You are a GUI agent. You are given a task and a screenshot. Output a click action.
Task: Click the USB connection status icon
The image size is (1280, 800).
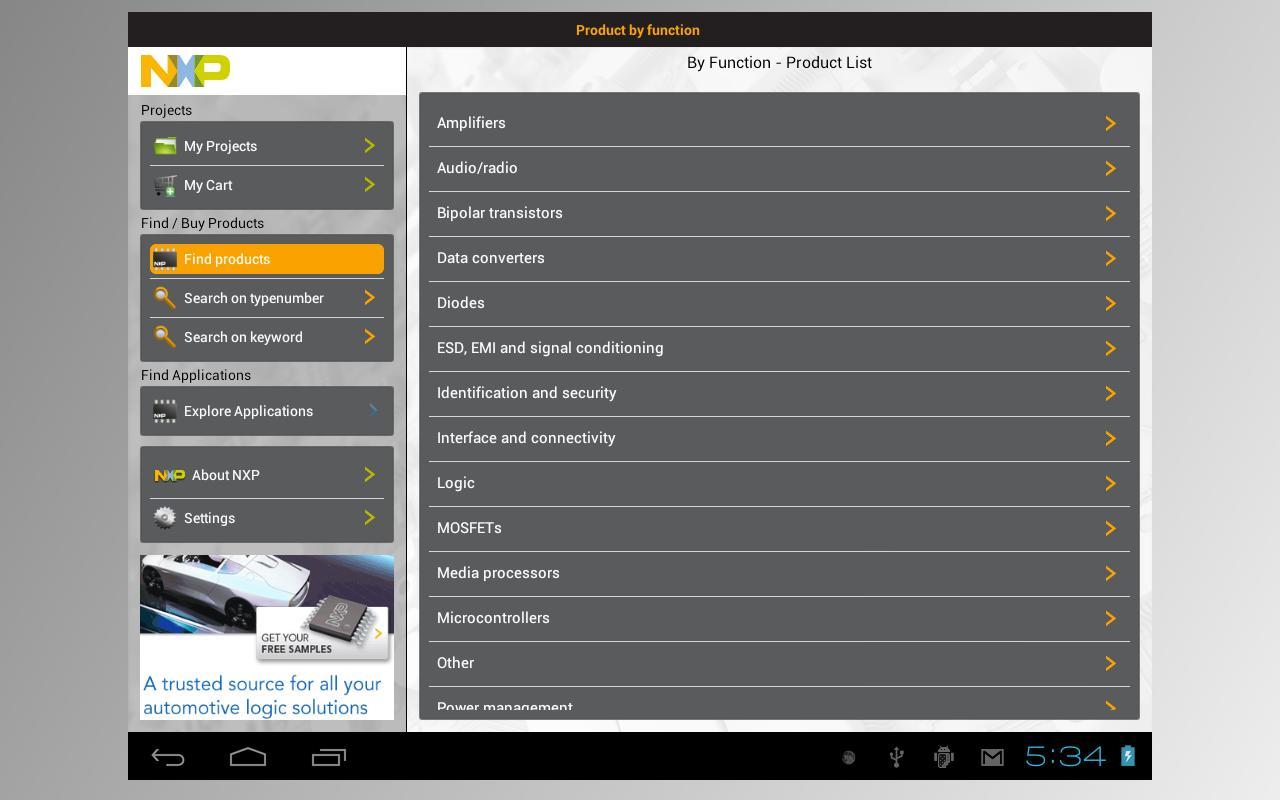[x=895, y=757]
